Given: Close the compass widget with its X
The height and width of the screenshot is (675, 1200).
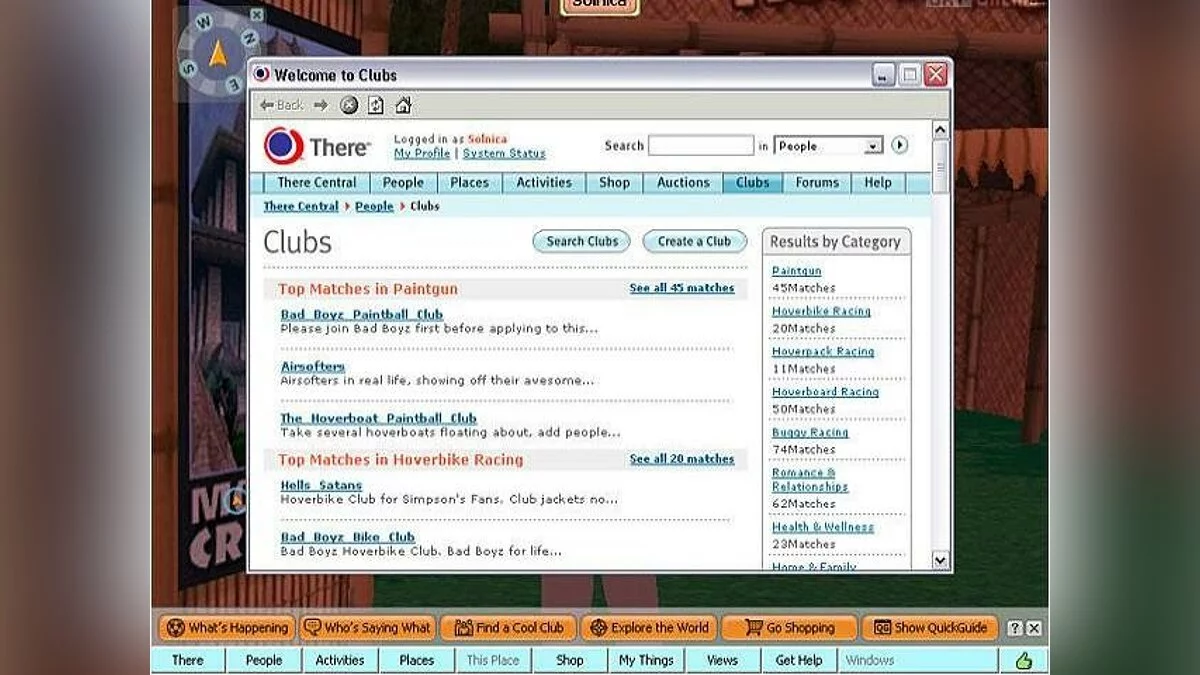Looking at the screenshot, I should [257, 14].
